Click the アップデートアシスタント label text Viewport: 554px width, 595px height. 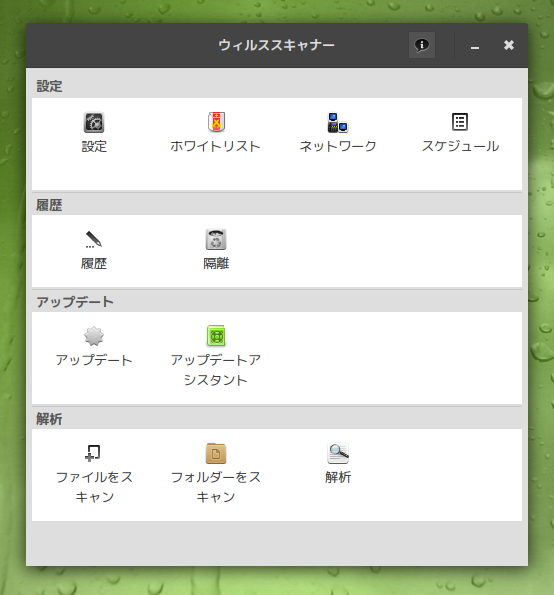click(x=216, y=370)
